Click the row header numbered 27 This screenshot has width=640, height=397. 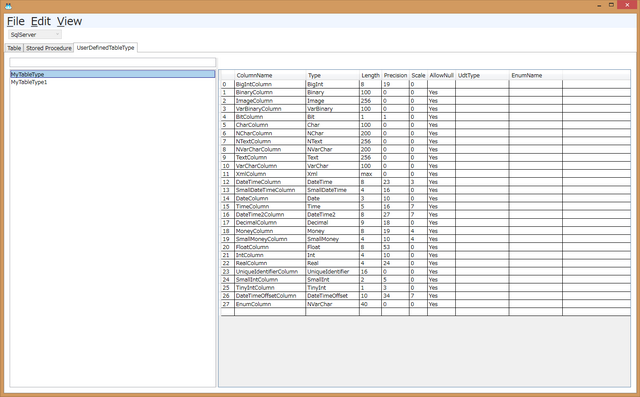pos(227,304)
